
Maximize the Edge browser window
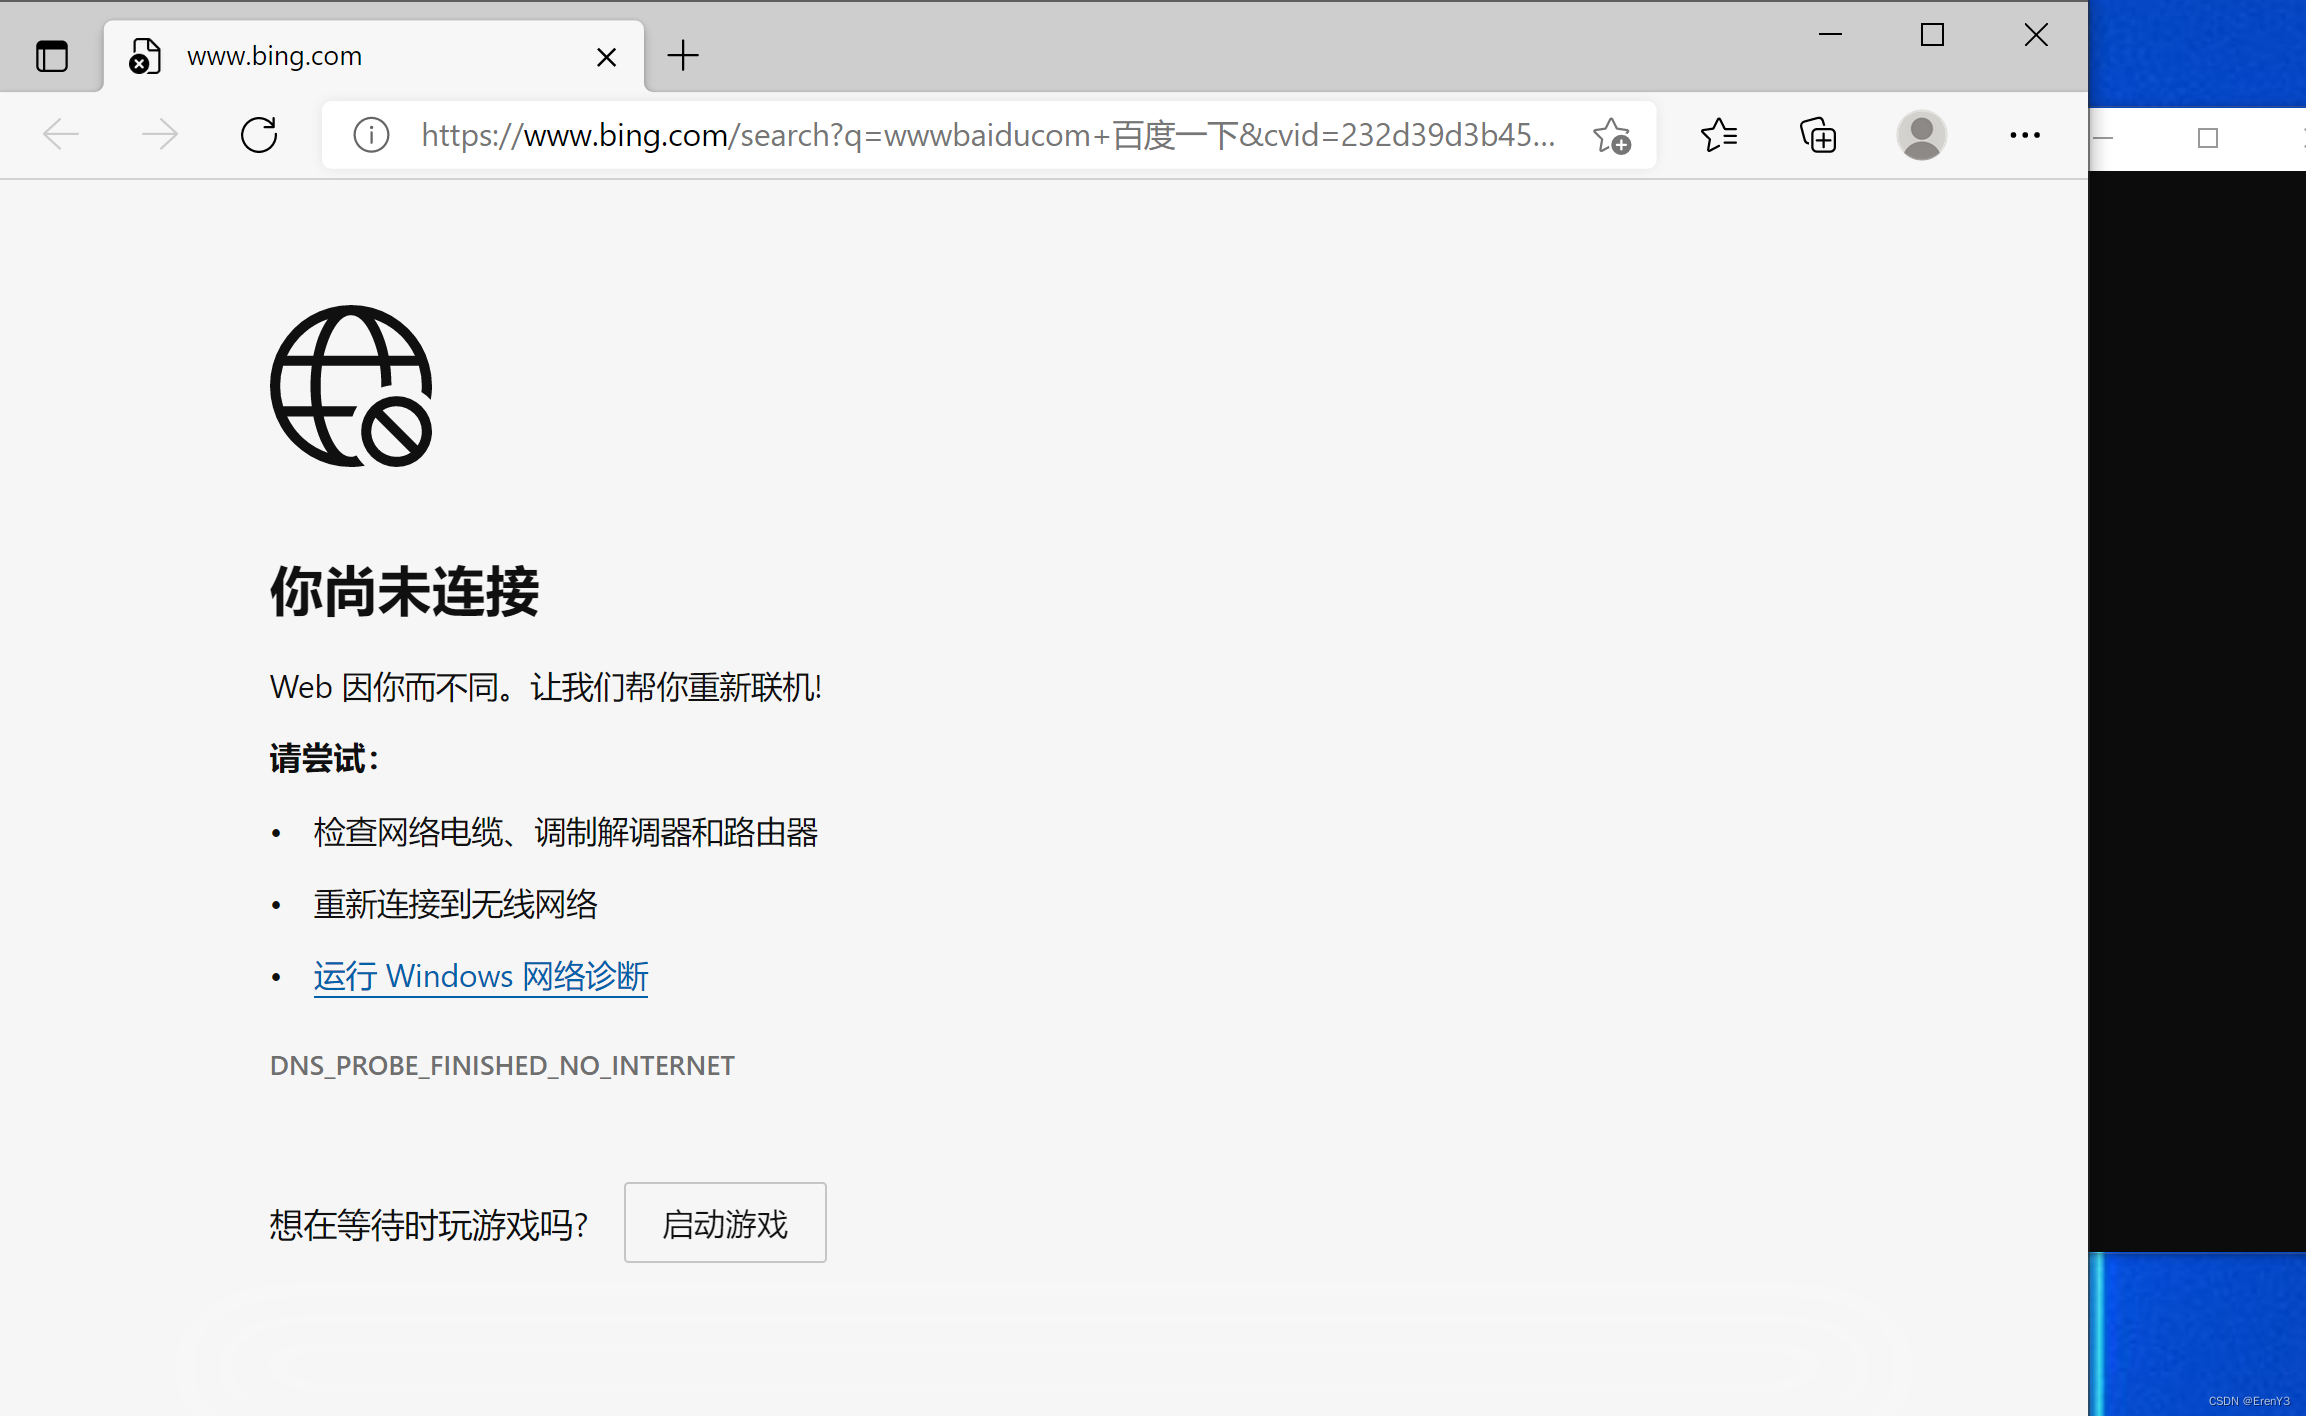tap(1932, 35)
